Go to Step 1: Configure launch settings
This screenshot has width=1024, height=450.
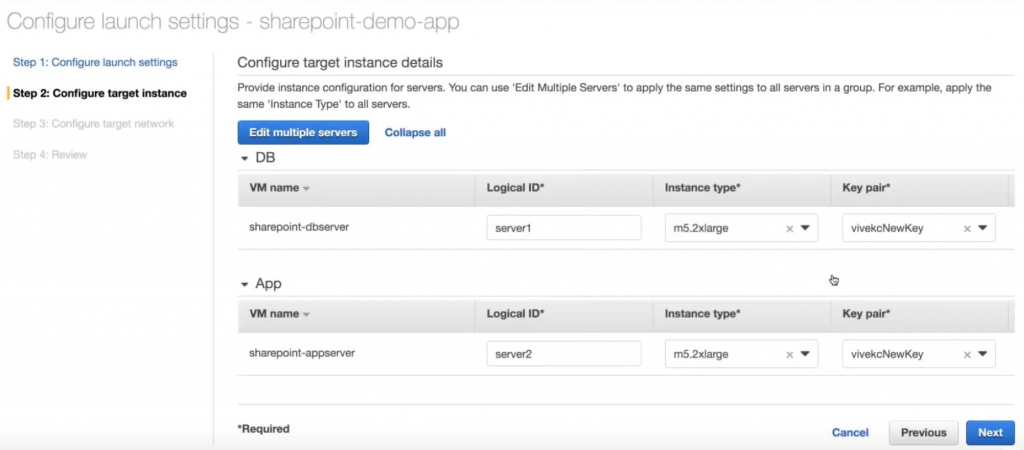tap(95, 62)
